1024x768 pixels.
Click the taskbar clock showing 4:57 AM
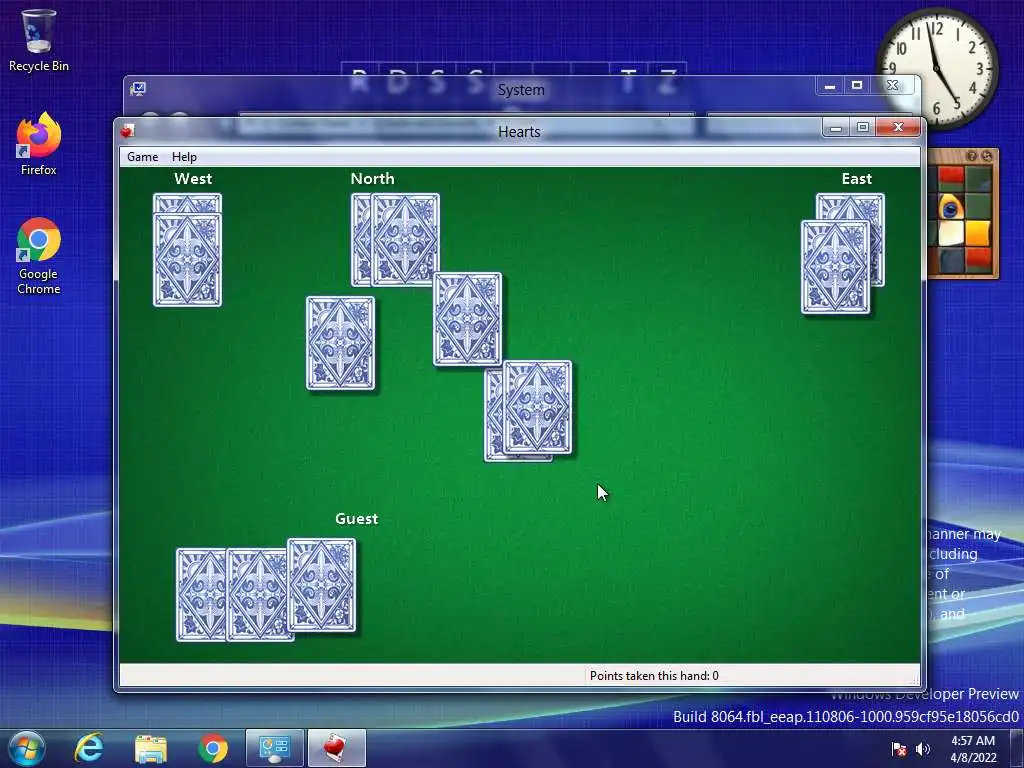tap(973, 748)
